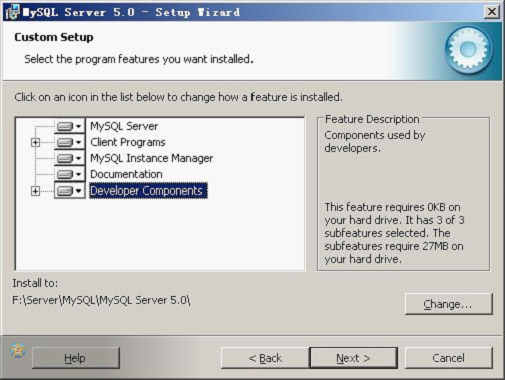Select the Developer Components feature
This screenshot has width=505, height=380.
tap(148, 191)
